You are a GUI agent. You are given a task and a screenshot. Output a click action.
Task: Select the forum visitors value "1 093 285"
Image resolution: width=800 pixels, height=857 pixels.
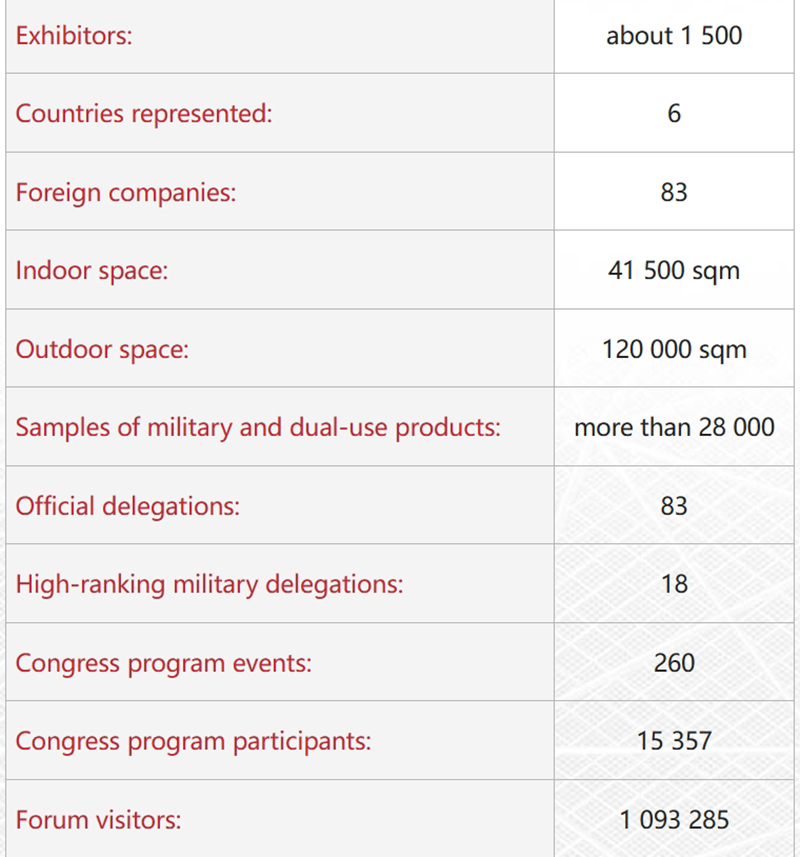coord(674,820)
